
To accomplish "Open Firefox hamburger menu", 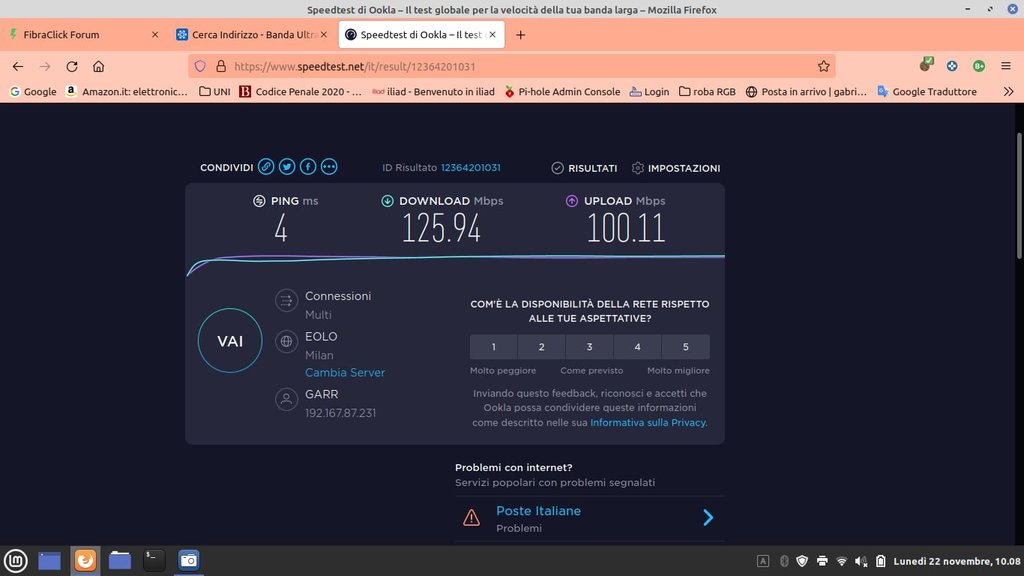I will [1006, 66].
